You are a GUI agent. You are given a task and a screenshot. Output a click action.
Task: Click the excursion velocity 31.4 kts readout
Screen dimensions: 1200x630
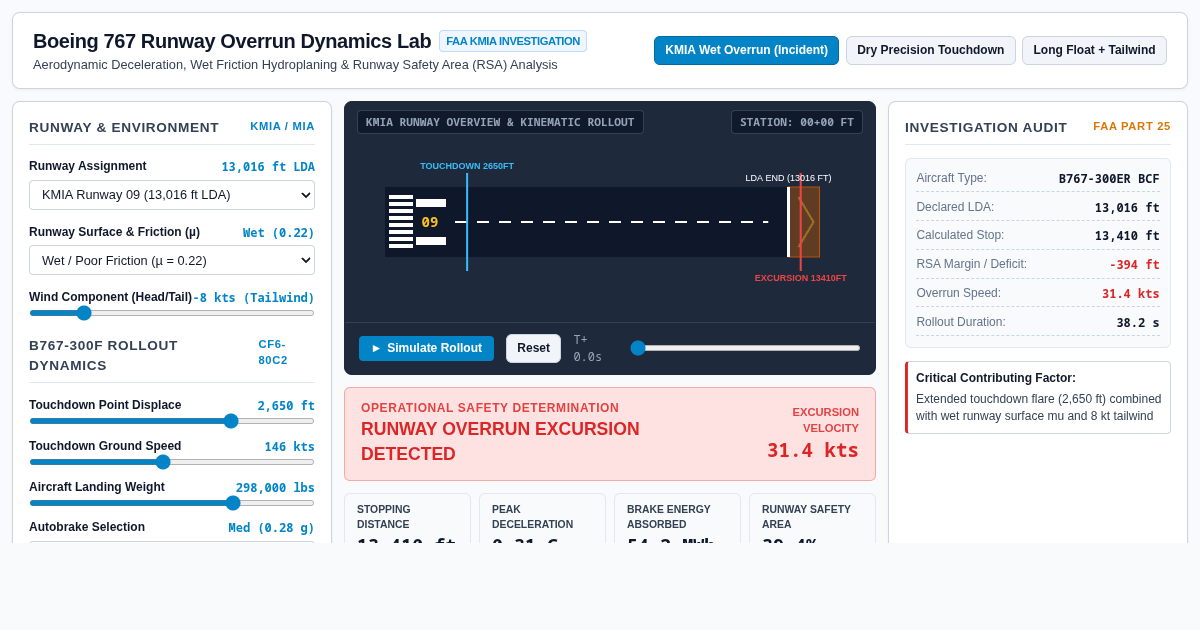(x=813, y=450)
